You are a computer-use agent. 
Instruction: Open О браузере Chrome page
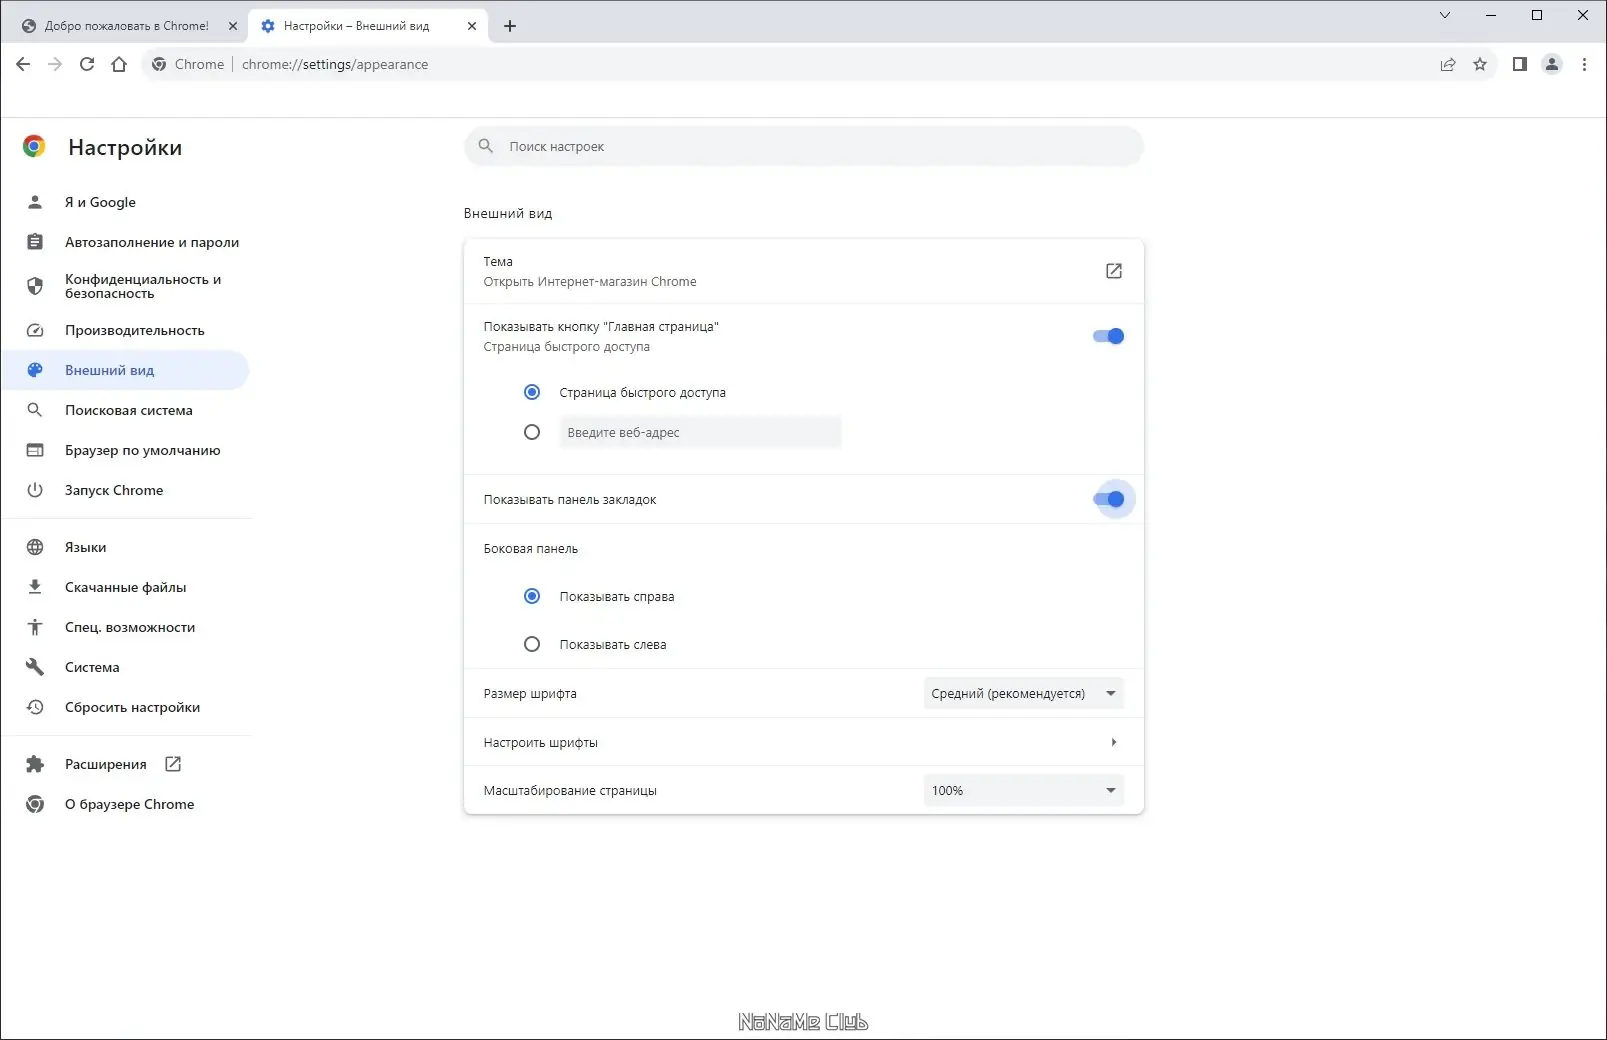tap(125, 804)
